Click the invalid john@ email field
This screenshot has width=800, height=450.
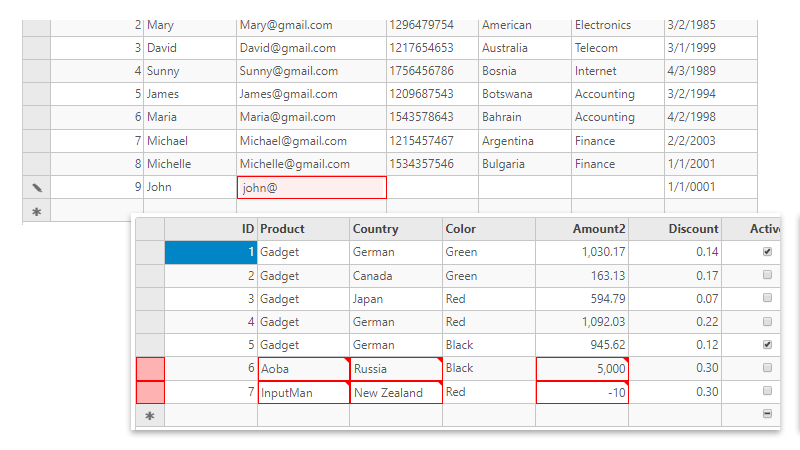click(311, 187)
